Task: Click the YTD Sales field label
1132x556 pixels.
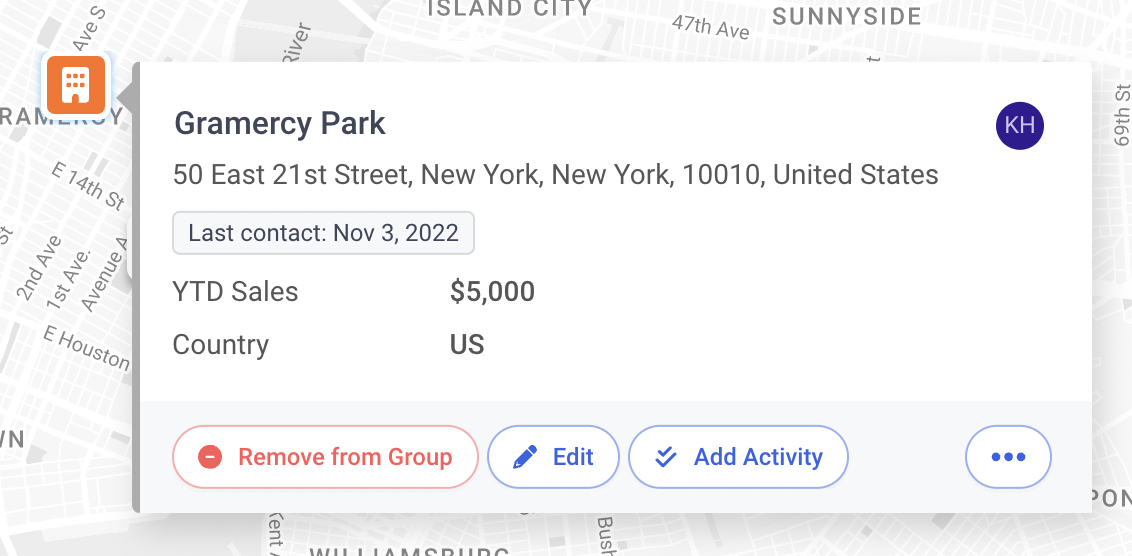Action: click(x=235, y=292)
